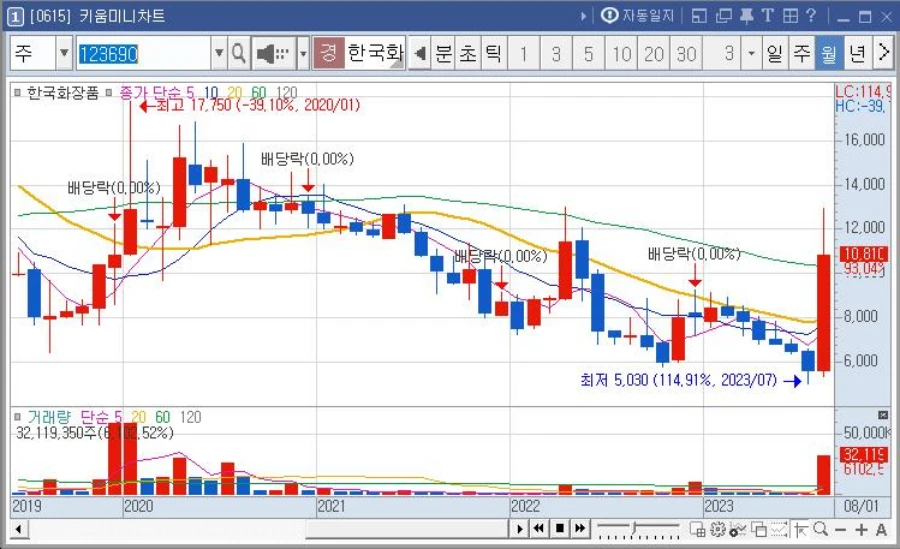The width and height of the screenshot is (900, 549).
Task: Click the small title bar arrow icon
Action: 583,16
